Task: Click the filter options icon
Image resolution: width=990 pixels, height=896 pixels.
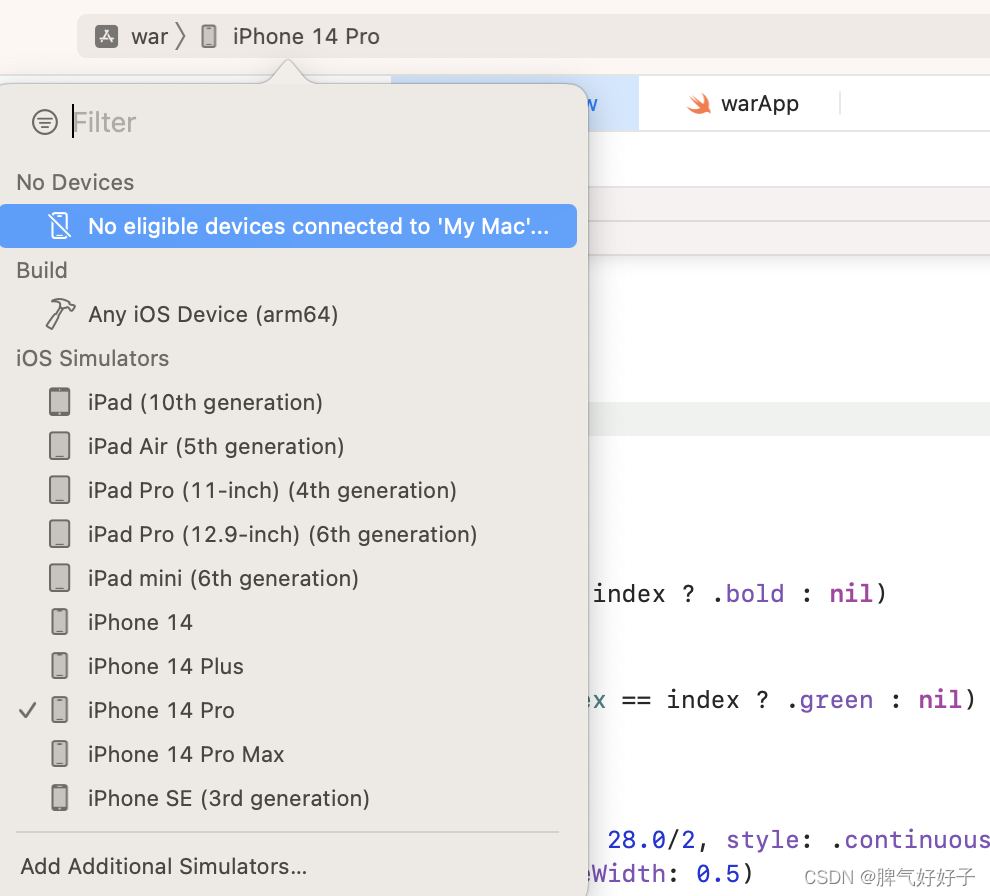Action: coord(45,122)
